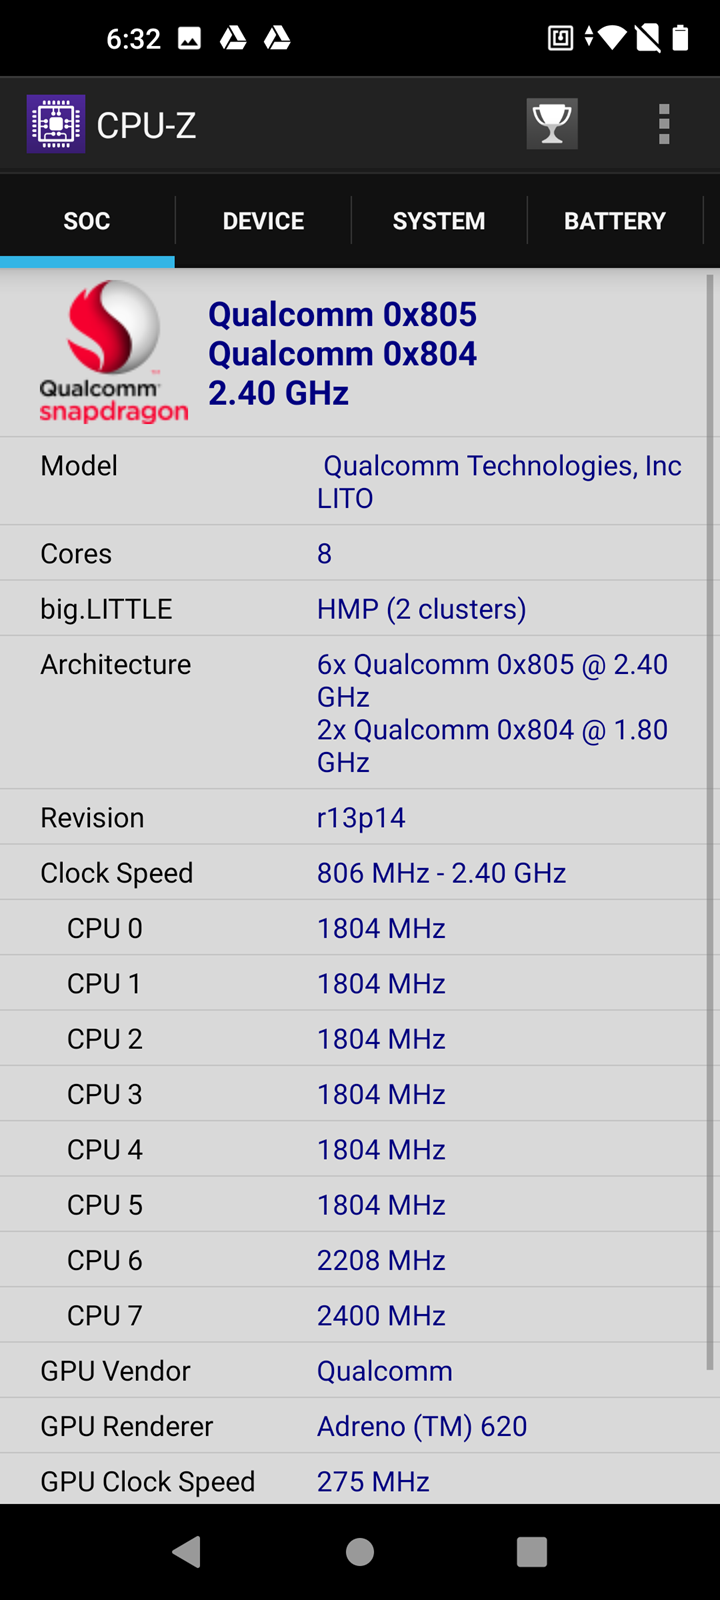
Task: Select the SOC tab
Action: click(87, 221)
